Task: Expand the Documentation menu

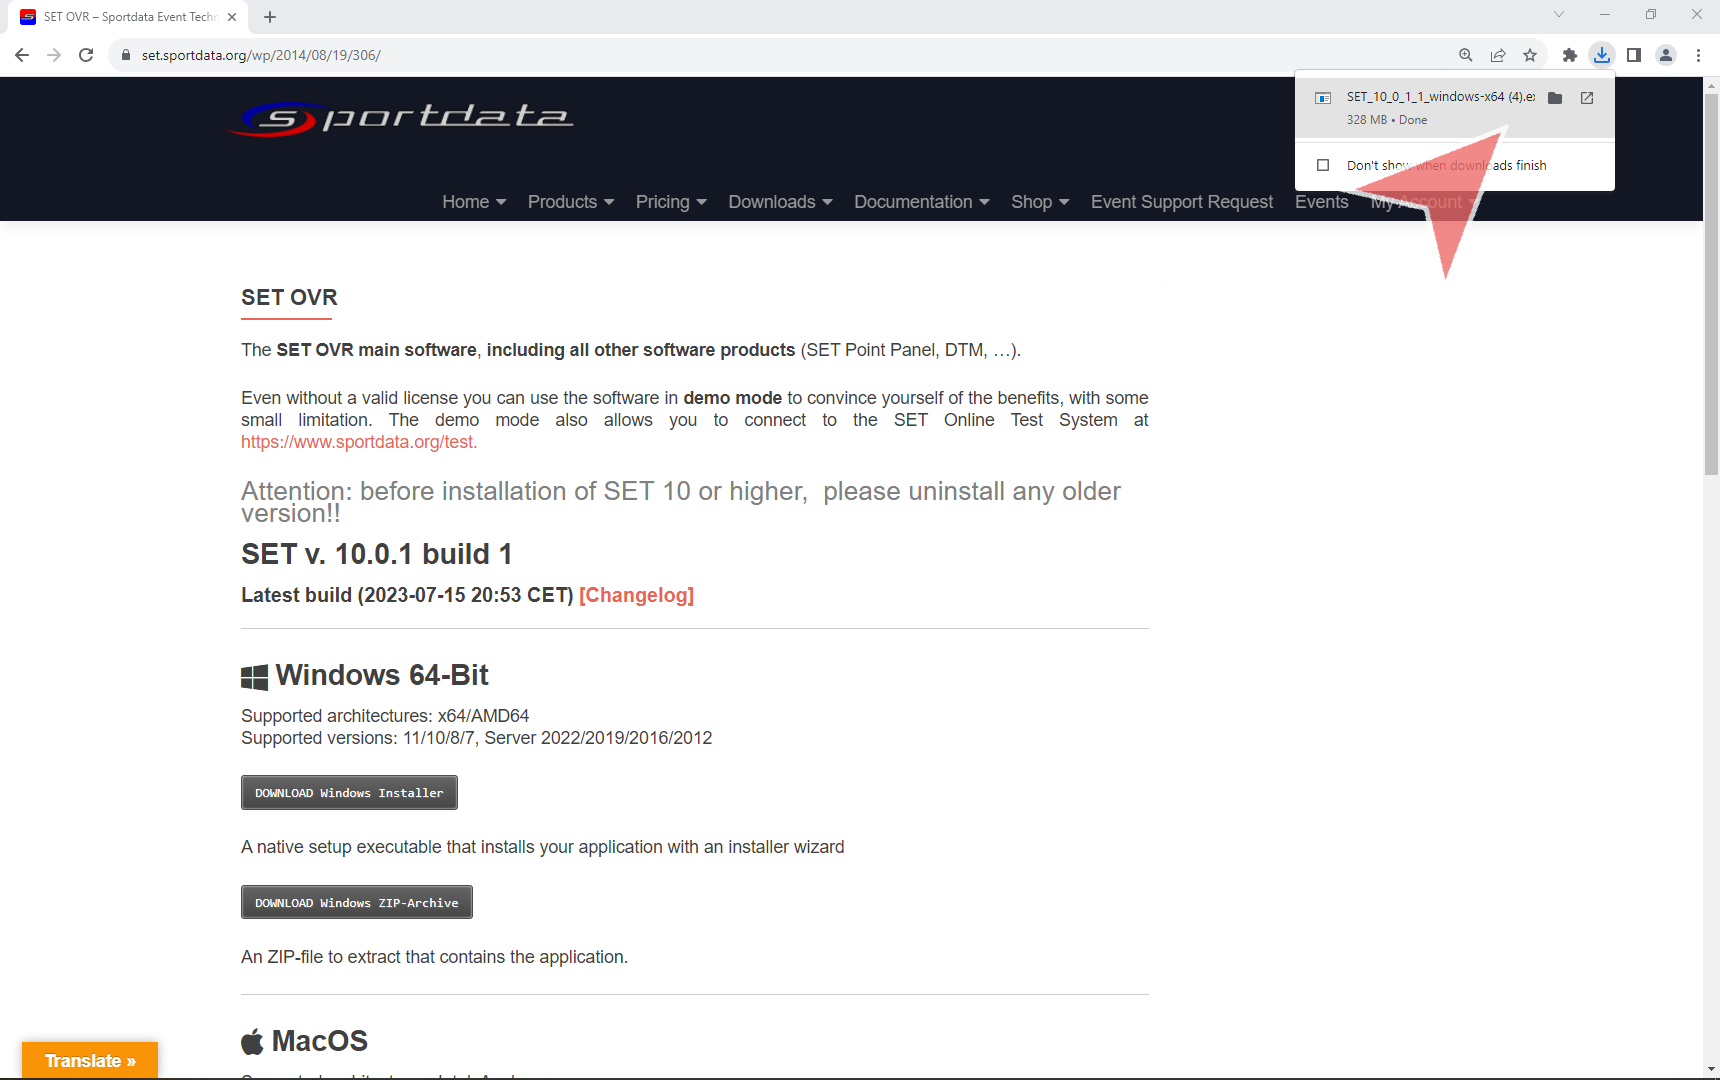Action: 922,202
